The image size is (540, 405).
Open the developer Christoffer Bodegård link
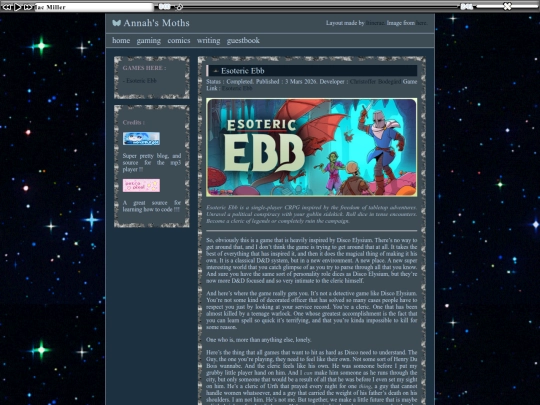tap(375, 82)
